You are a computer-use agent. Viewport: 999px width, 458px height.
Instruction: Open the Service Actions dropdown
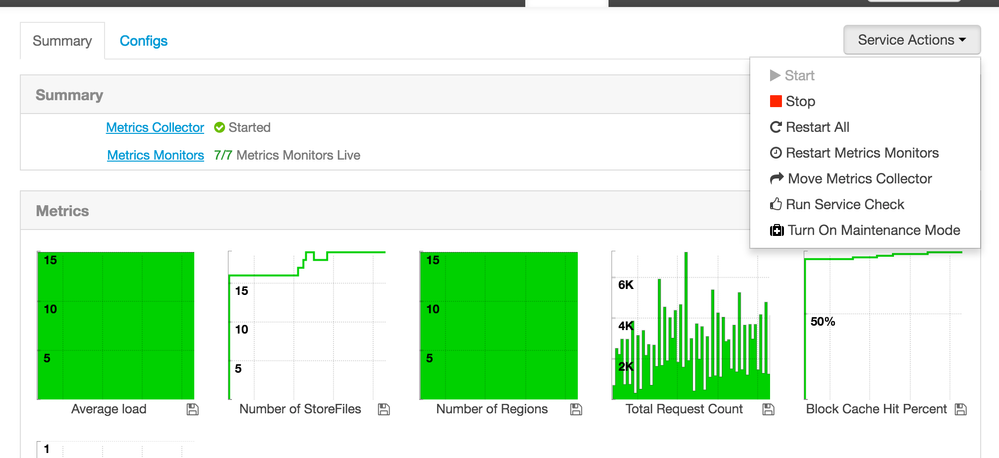point(912,40)
